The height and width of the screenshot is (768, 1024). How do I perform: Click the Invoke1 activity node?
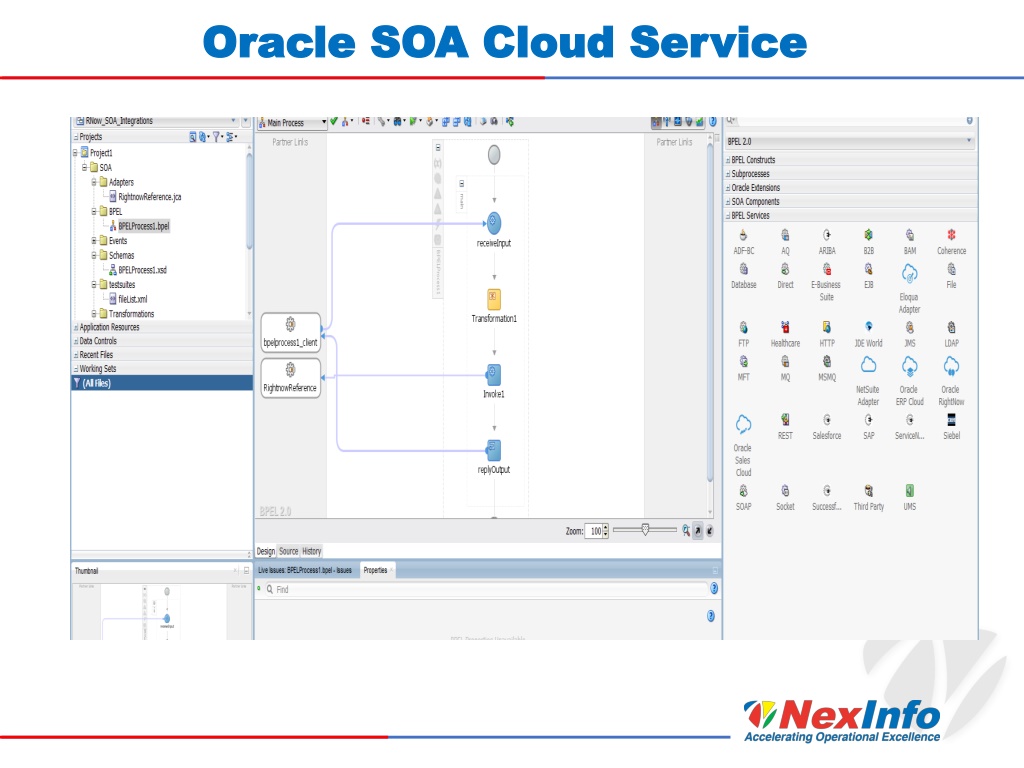click(x=494, y=374)
